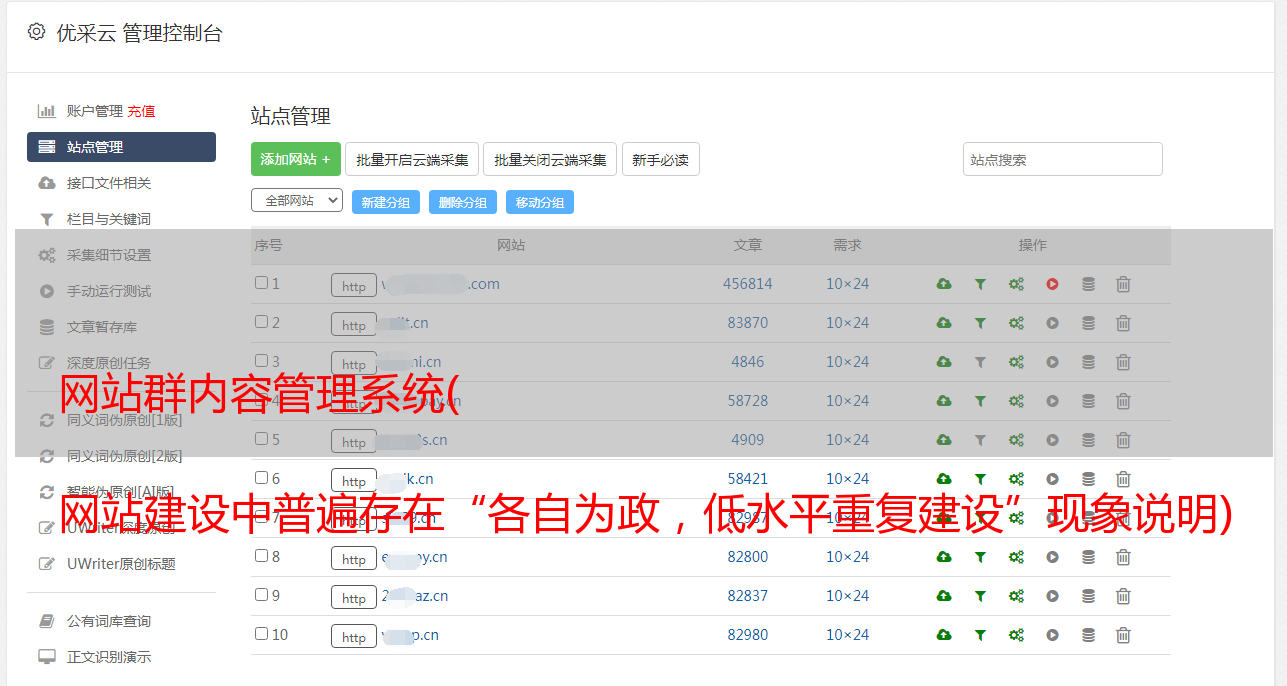Open 采集细节设置 in the sidebar
The image size is (1287, 686).
click(x=109, y=255)
